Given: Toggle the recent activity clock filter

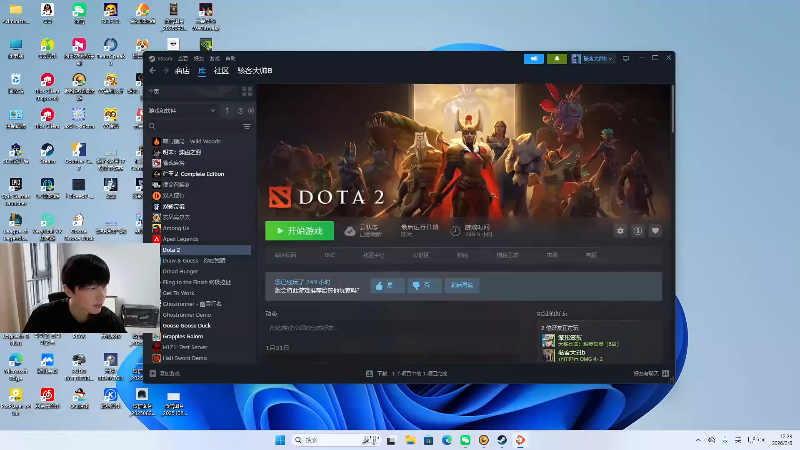Looking at the screenshot, I should 240,110.
